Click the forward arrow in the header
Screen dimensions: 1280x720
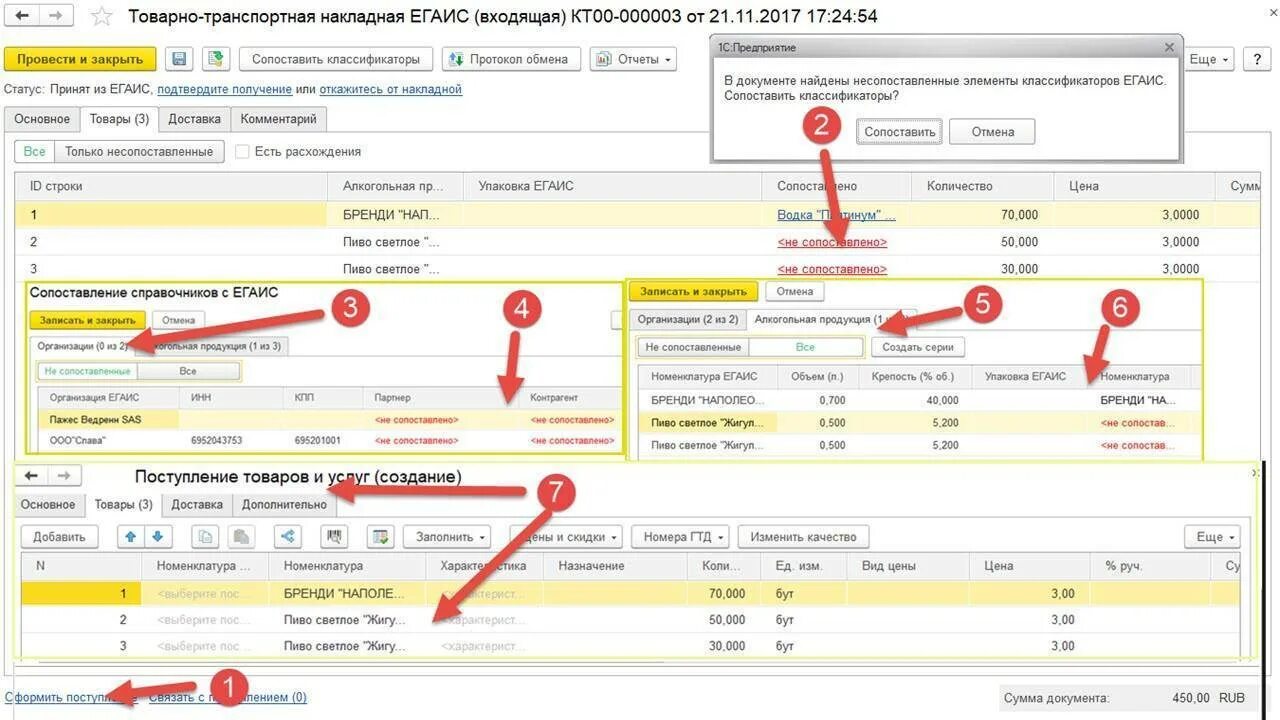[56, 16]
